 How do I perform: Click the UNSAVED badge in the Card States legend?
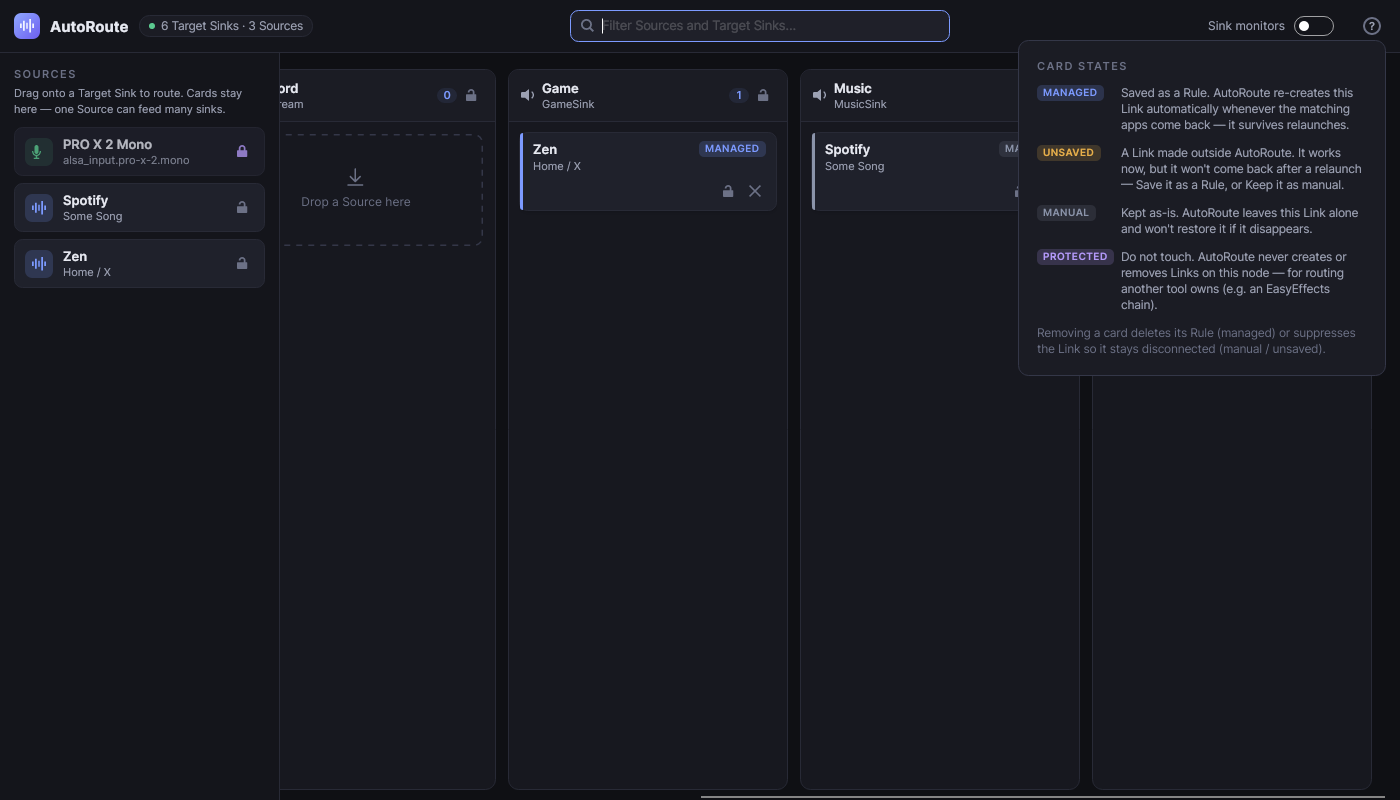(1069, 153)
